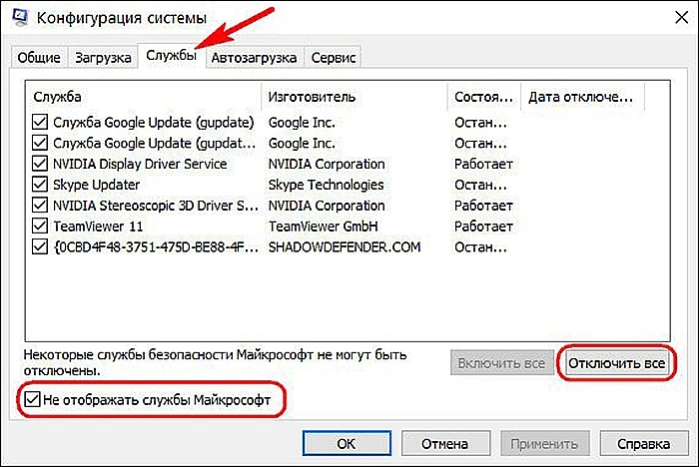This screenshot has height=467, width=699.
Task: Click the Отмена button
Action: coord(445,444)
